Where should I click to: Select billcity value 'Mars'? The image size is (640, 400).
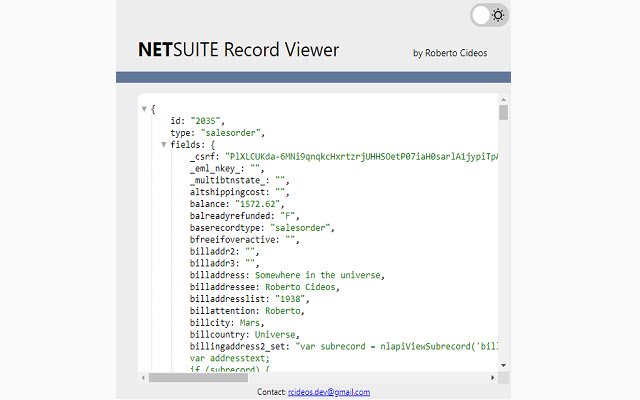tap(250, 322)
